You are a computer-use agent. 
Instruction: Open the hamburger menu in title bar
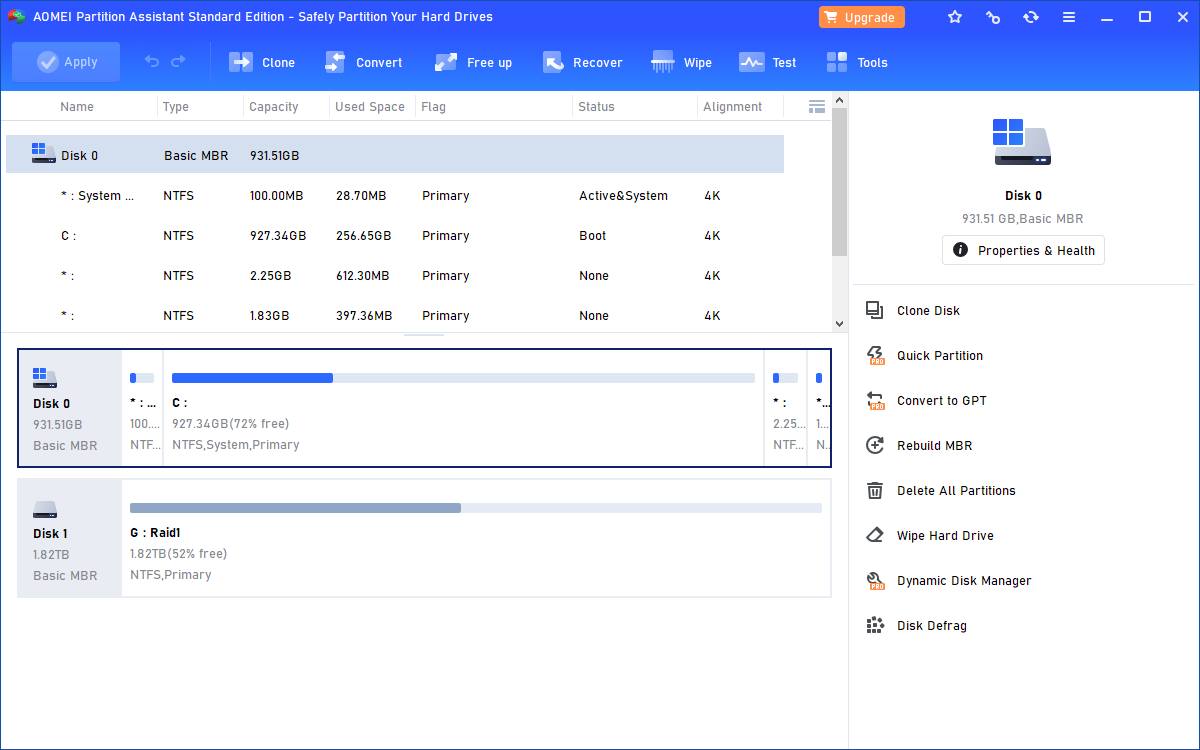[x=1069, y=17]
